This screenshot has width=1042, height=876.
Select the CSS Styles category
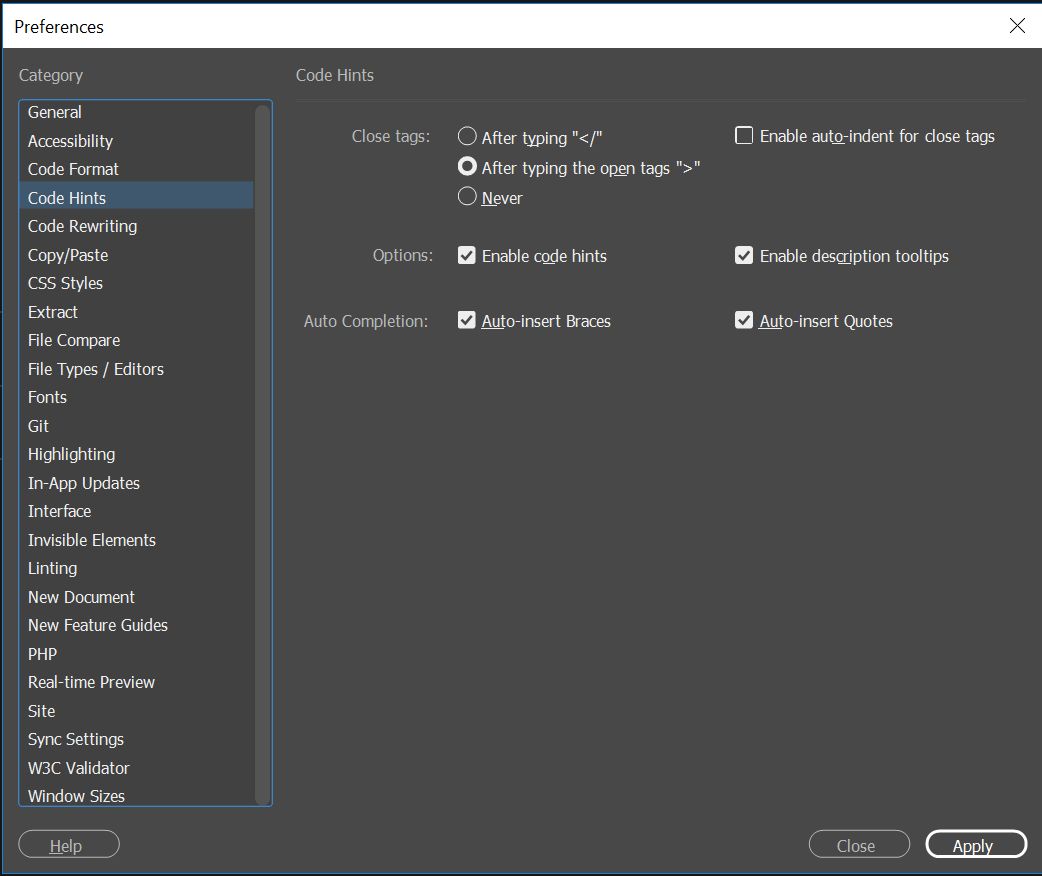65,283
